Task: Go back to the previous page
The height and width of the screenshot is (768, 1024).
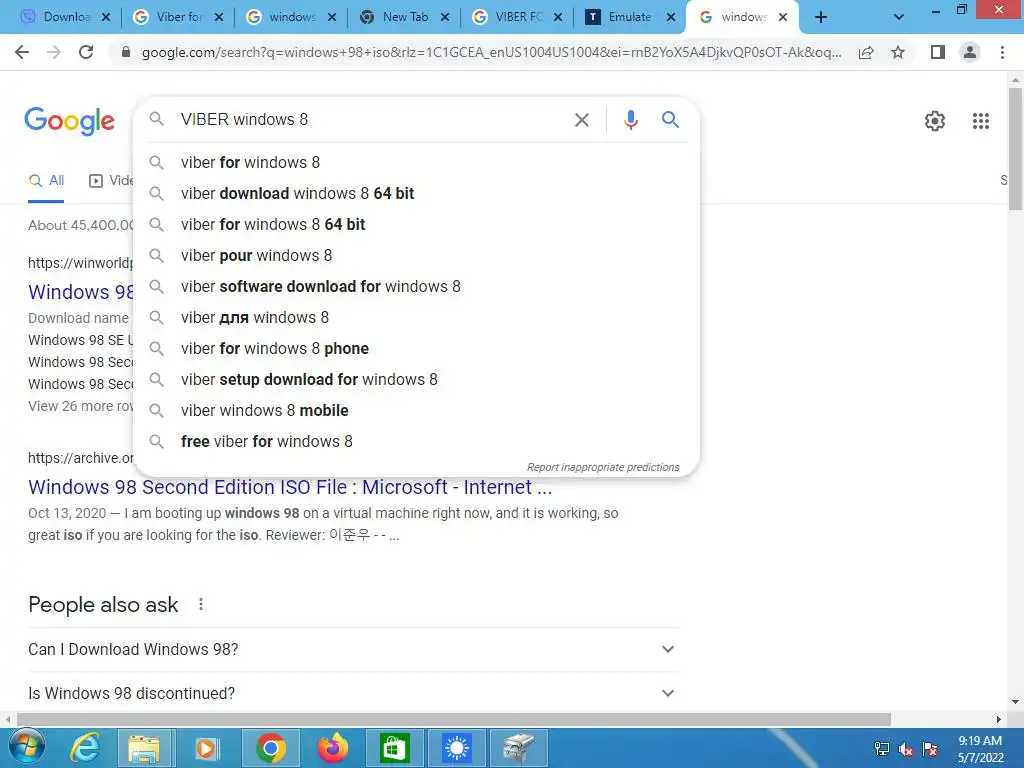Action: point(22,52)
